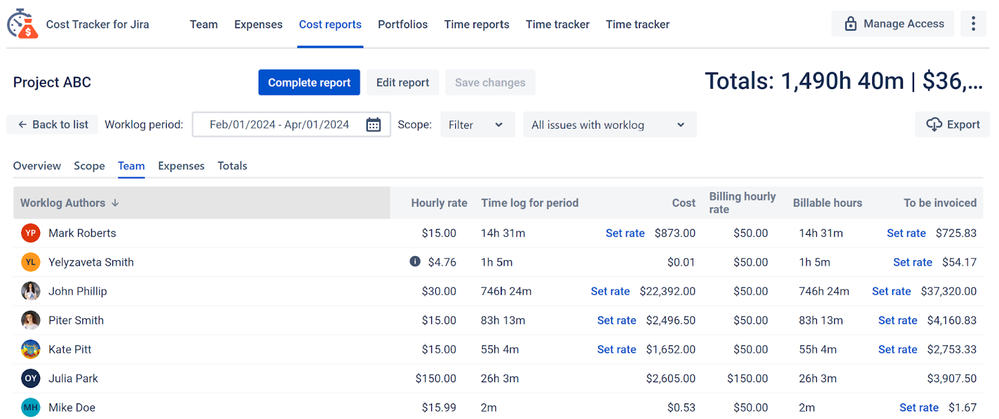Click the Edit report button

403,82
